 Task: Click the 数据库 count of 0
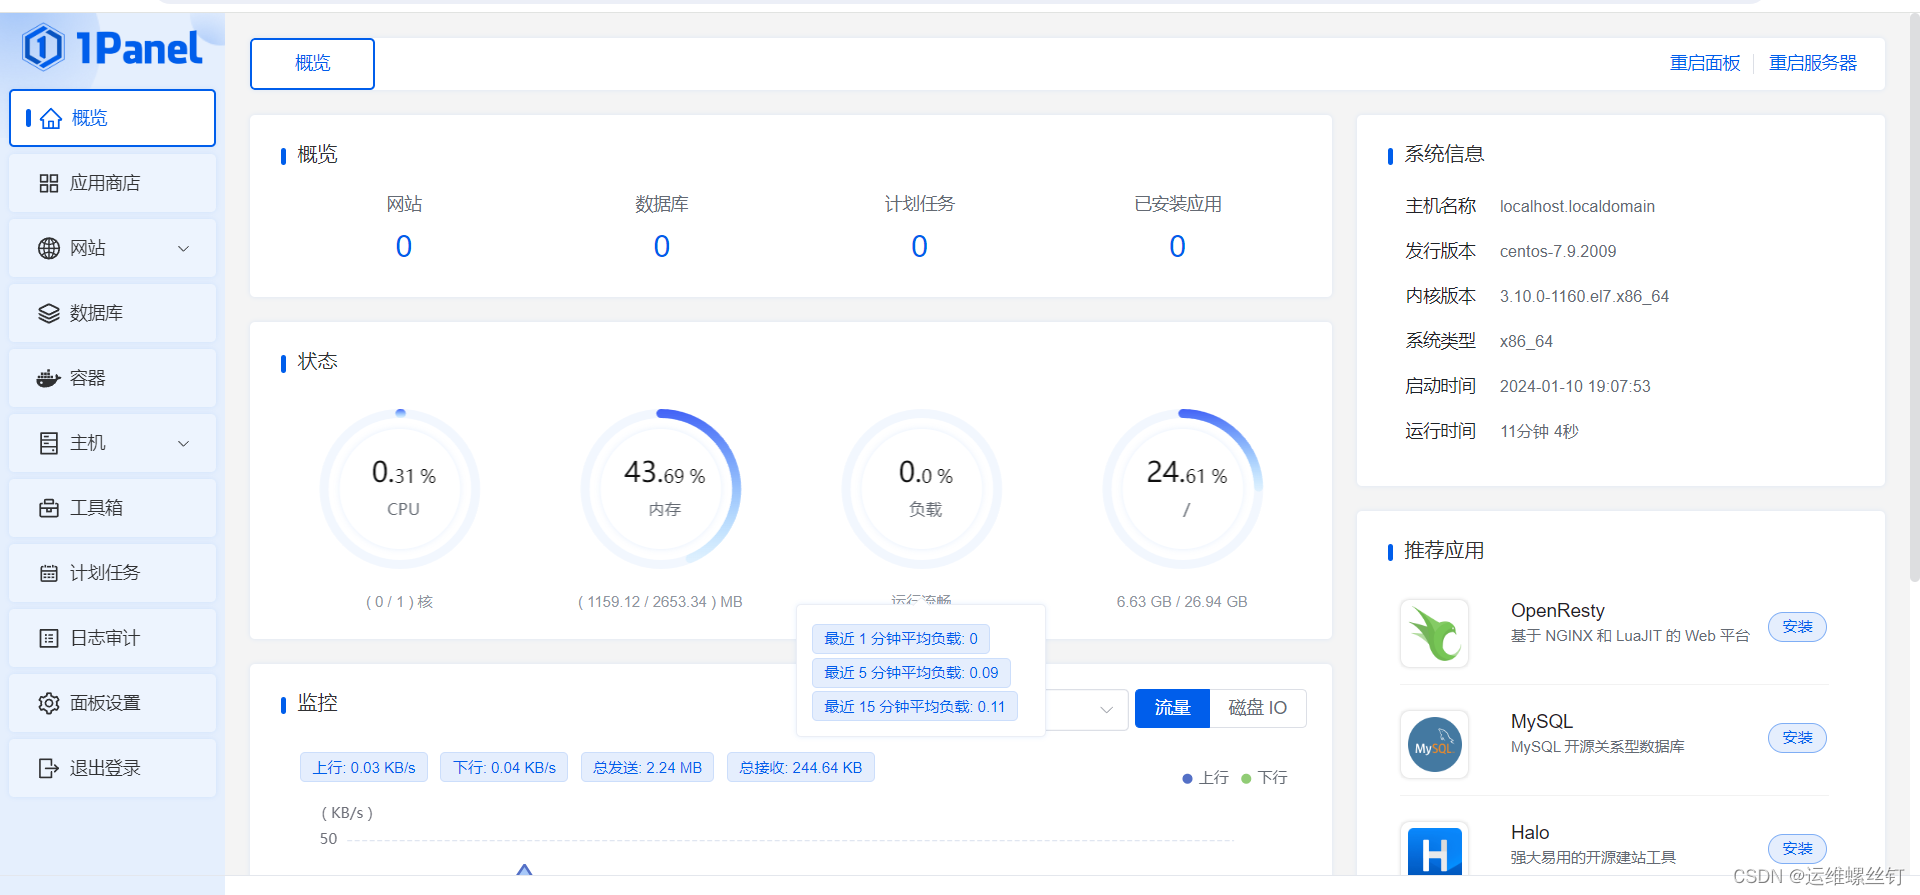662,246
